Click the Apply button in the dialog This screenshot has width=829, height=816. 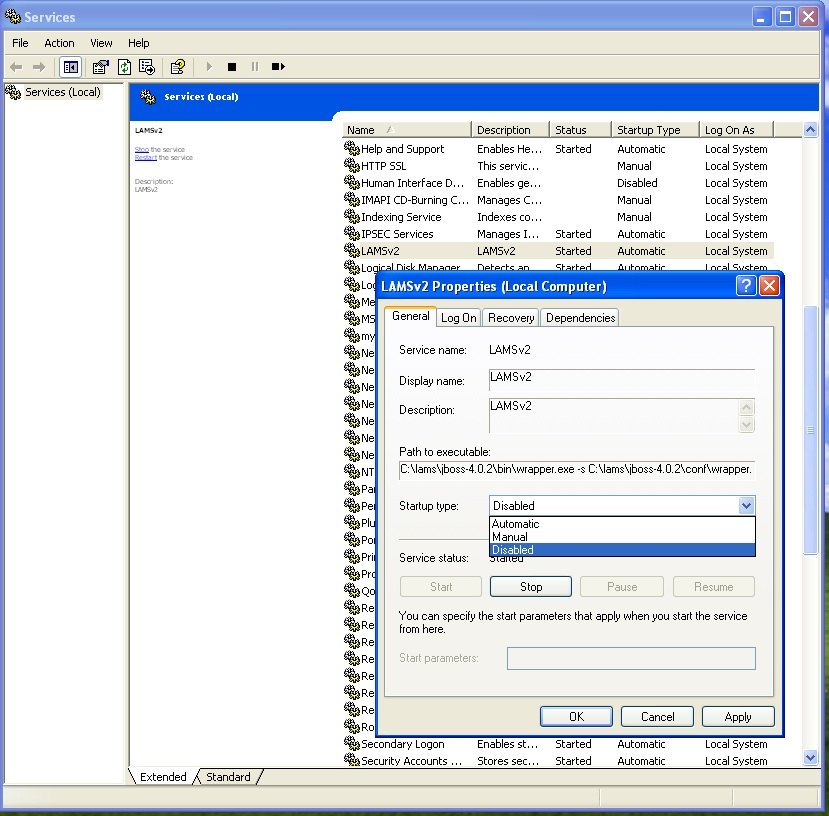pos(738,717)
